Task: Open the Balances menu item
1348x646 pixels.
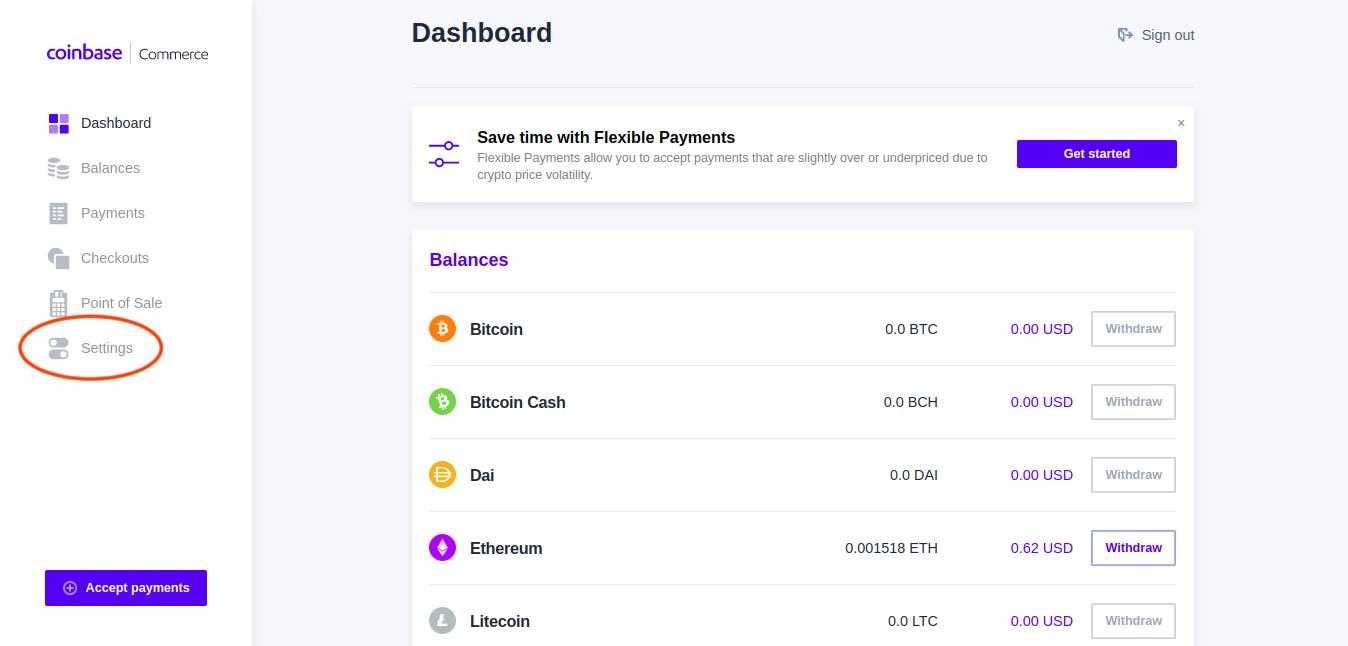Action: click(110, 168)
